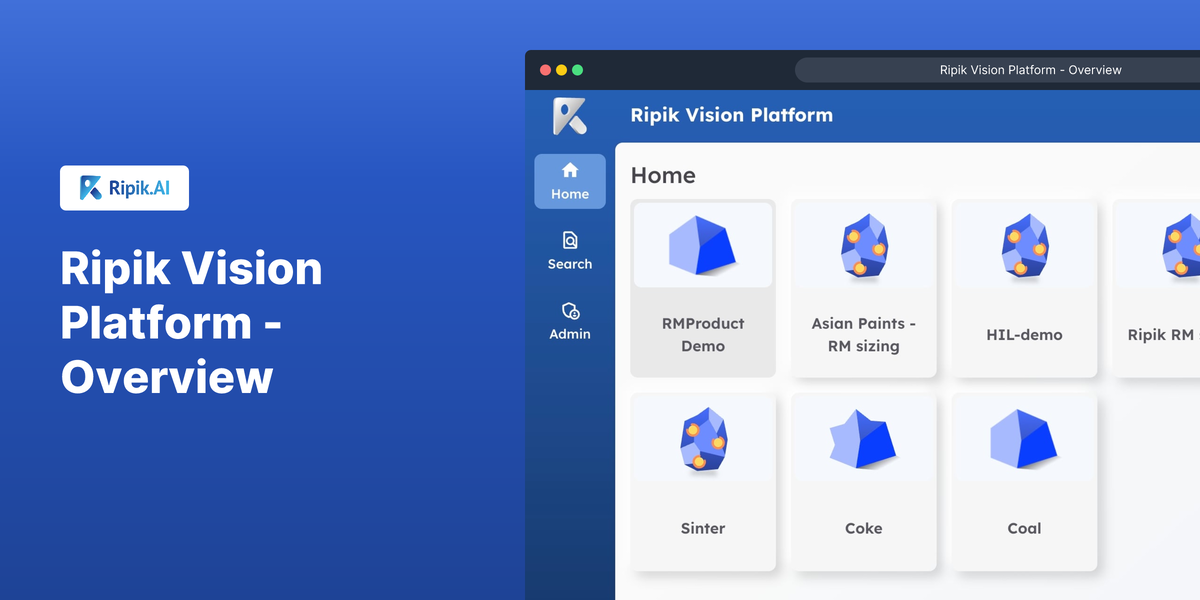Open the Asian Paints - RM sizing card

tap(864, 288)
